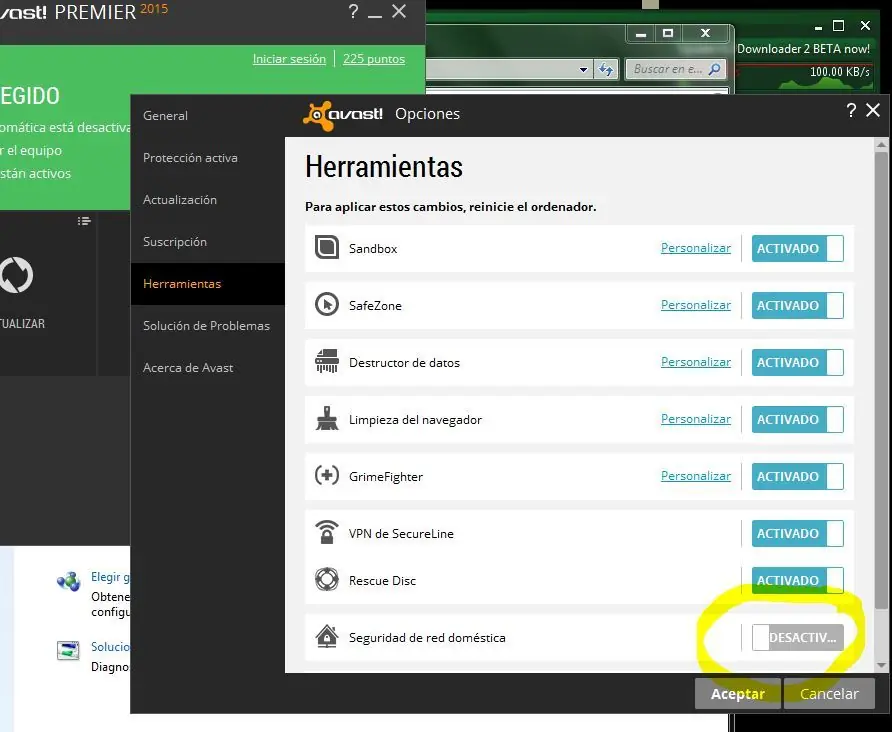Click the Downloader 2 BETA now! text

click(x=803, y=49)
